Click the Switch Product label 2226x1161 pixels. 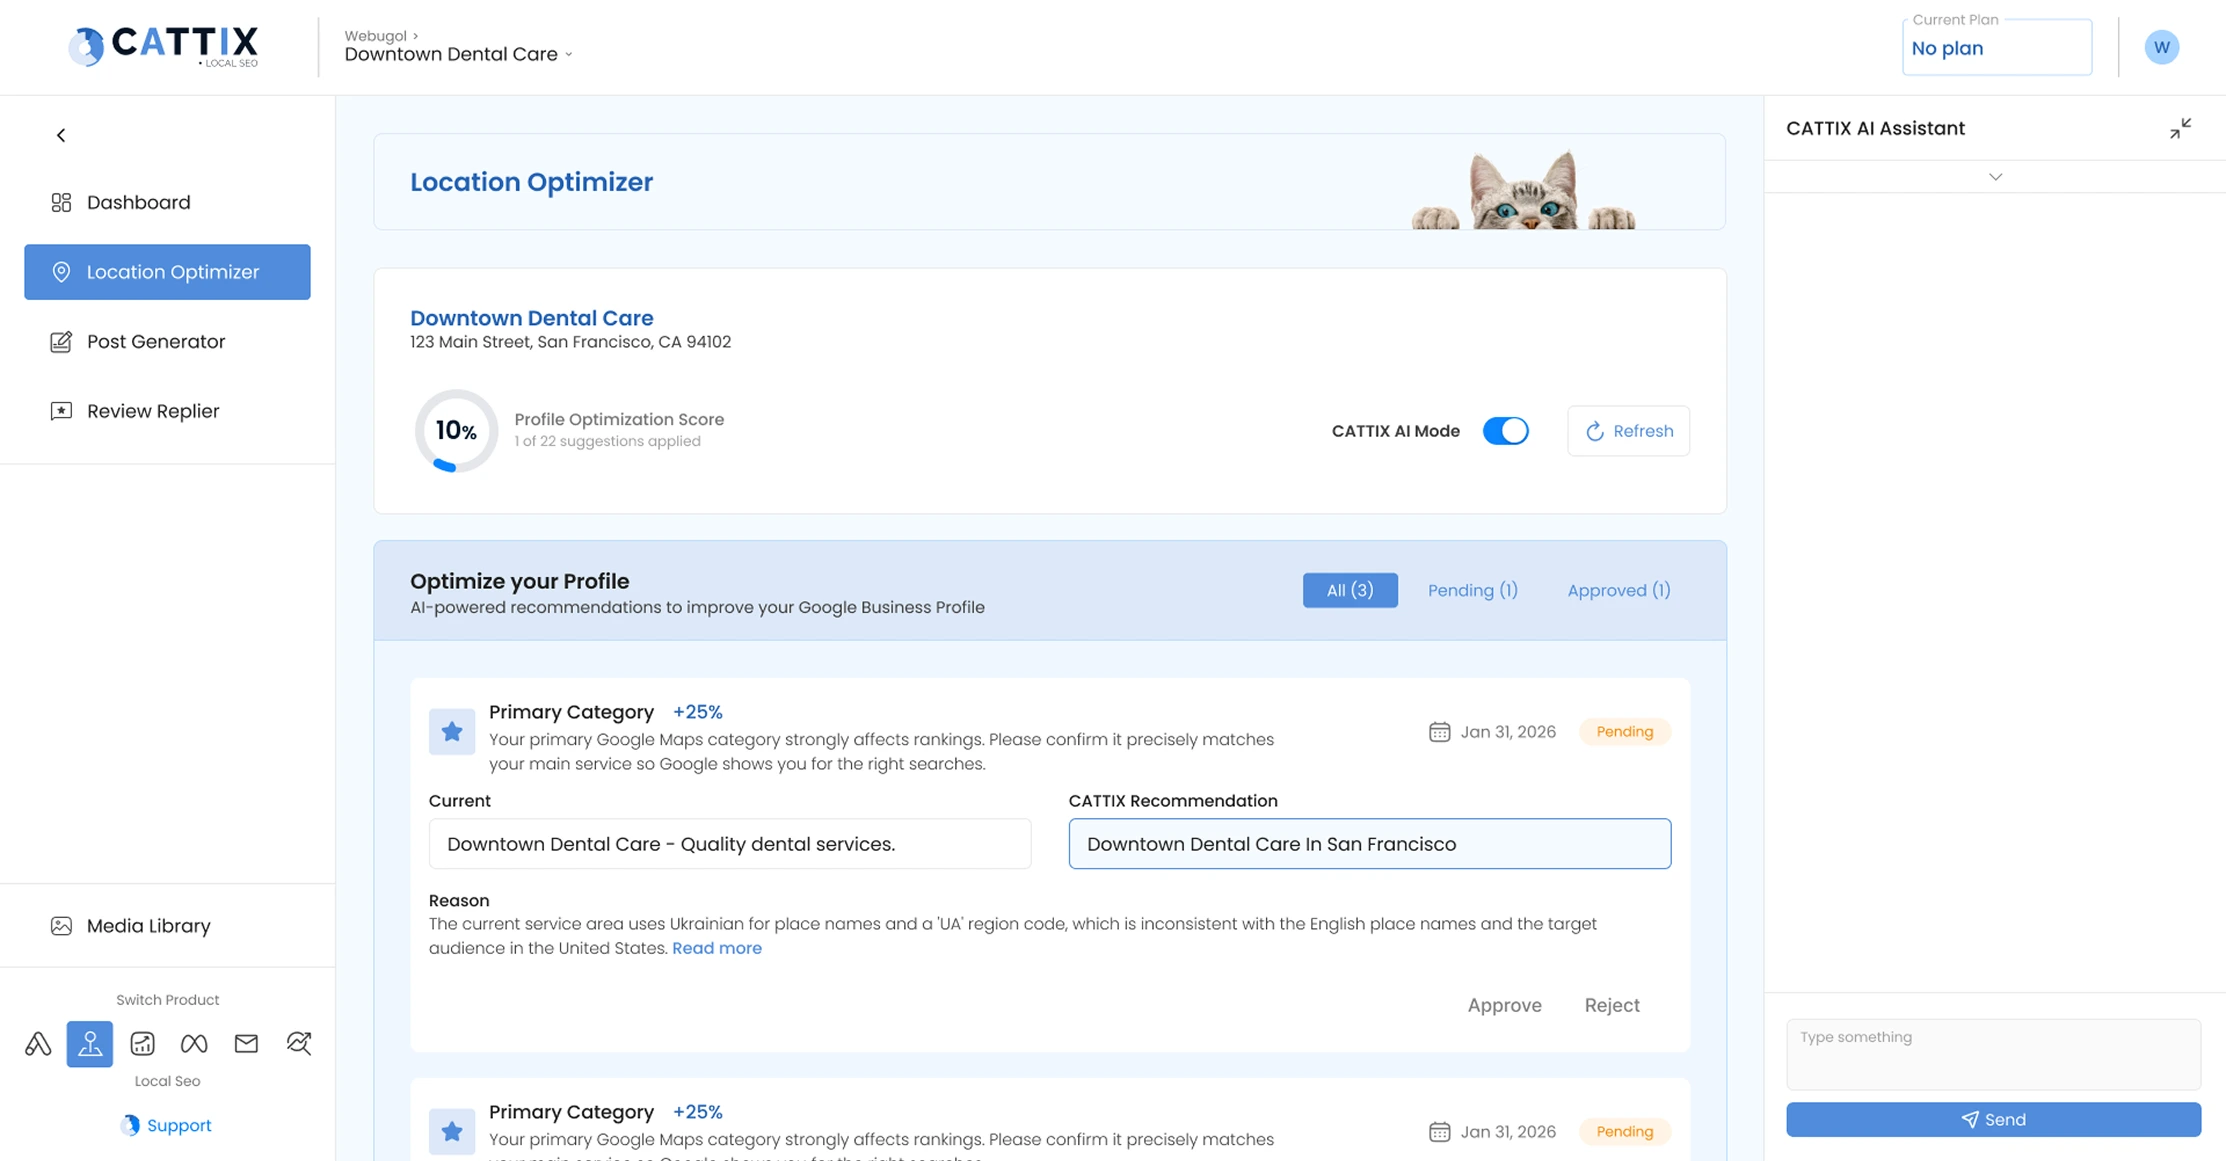click(167, 1000)
